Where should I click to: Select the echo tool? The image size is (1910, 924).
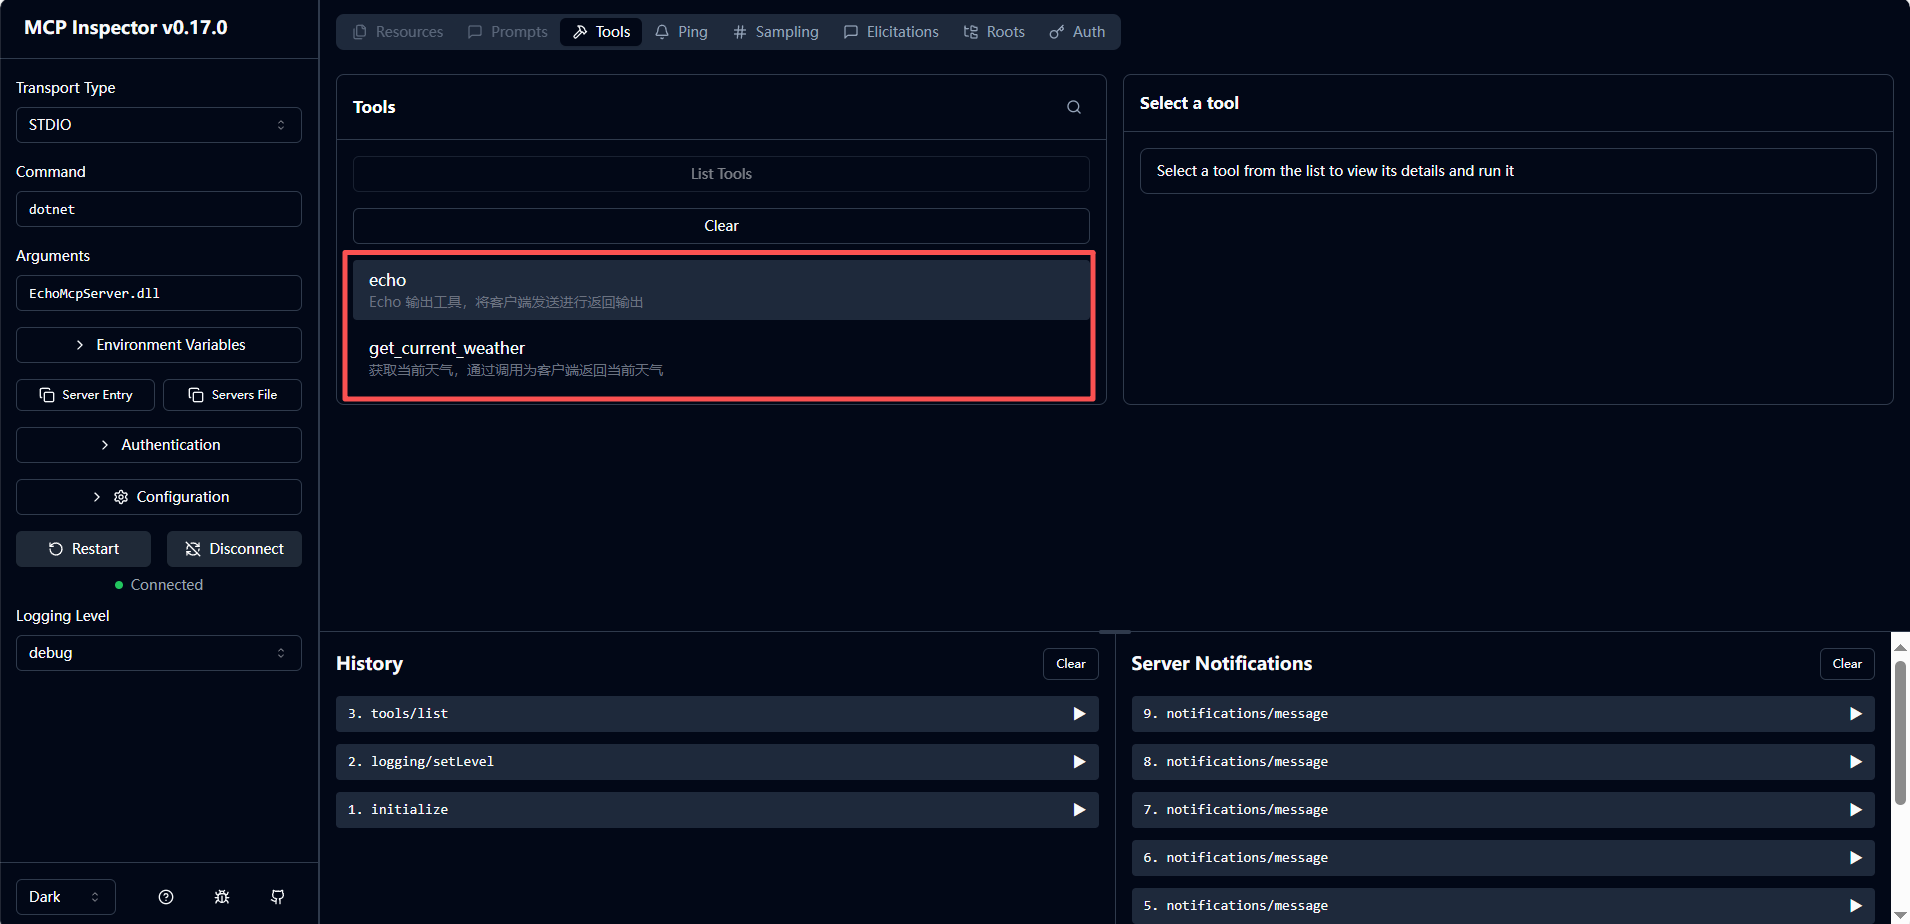pos(721,290)
